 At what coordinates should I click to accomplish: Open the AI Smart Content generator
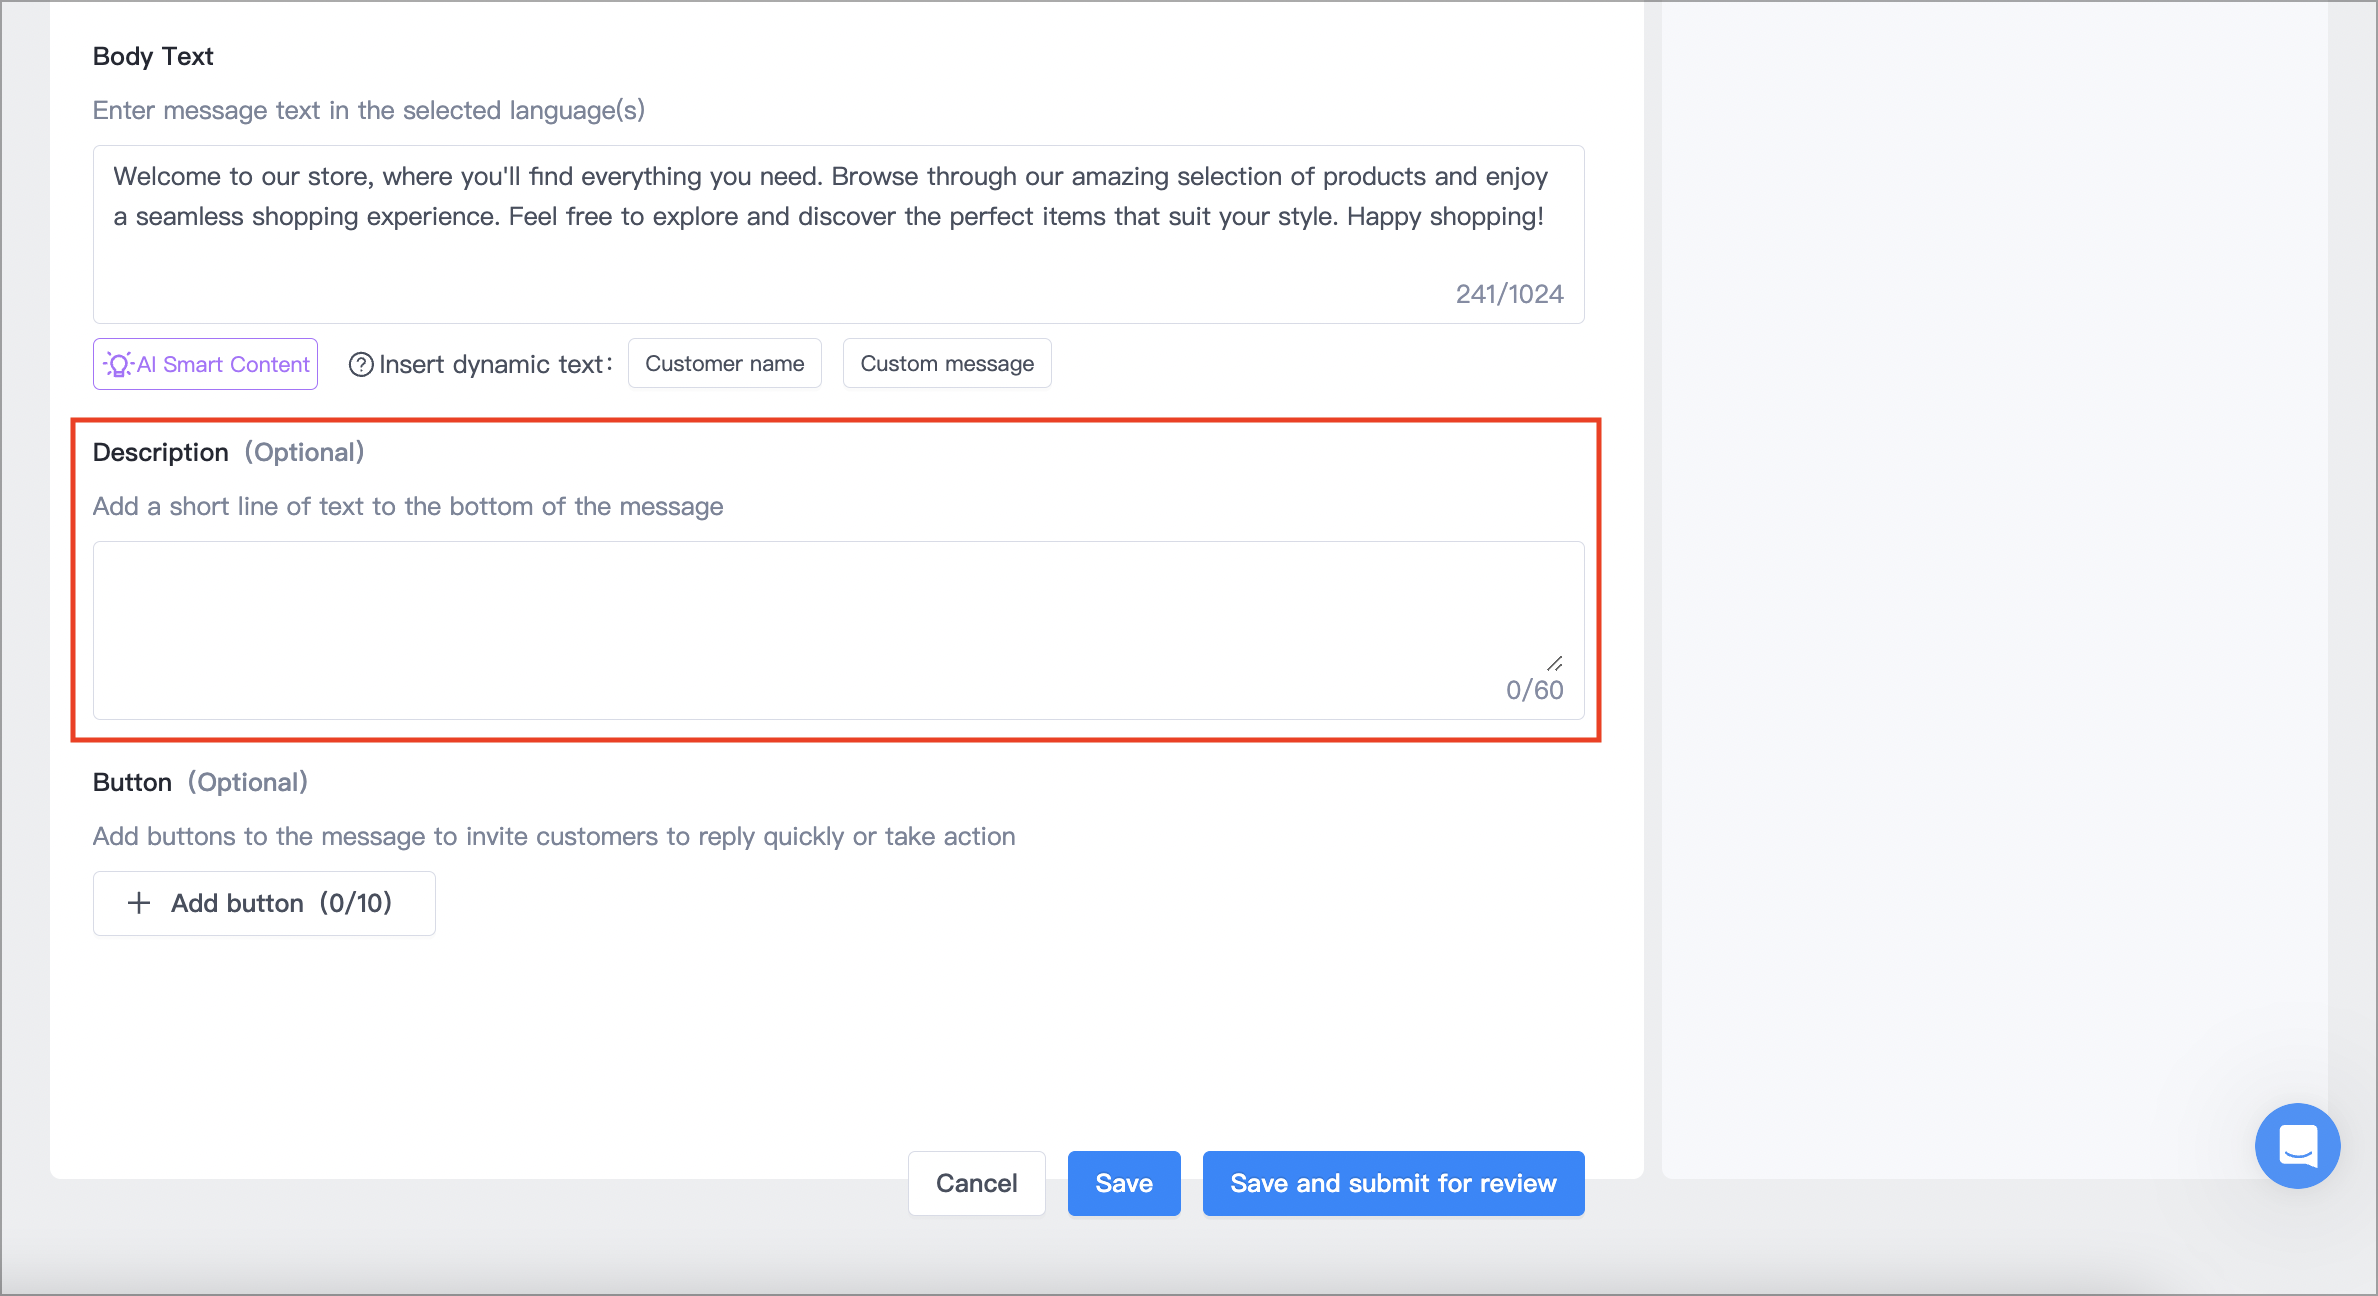205,364
